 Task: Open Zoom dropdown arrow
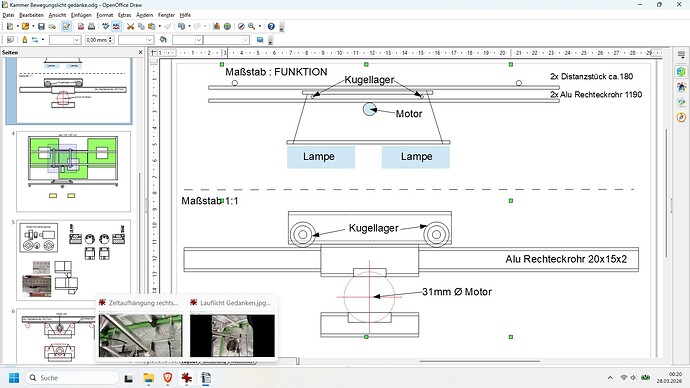click(x=260, y=26)
